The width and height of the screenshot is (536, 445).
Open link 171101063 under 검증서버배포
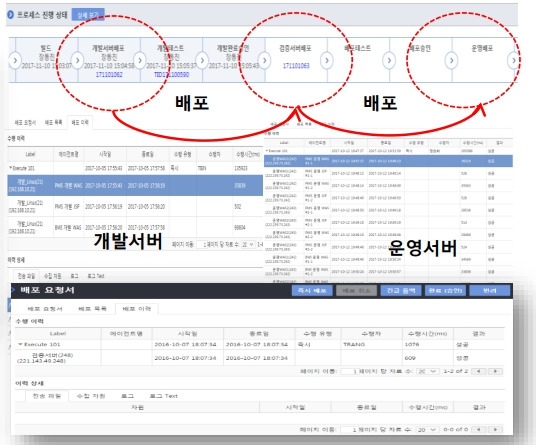point(296,66)
